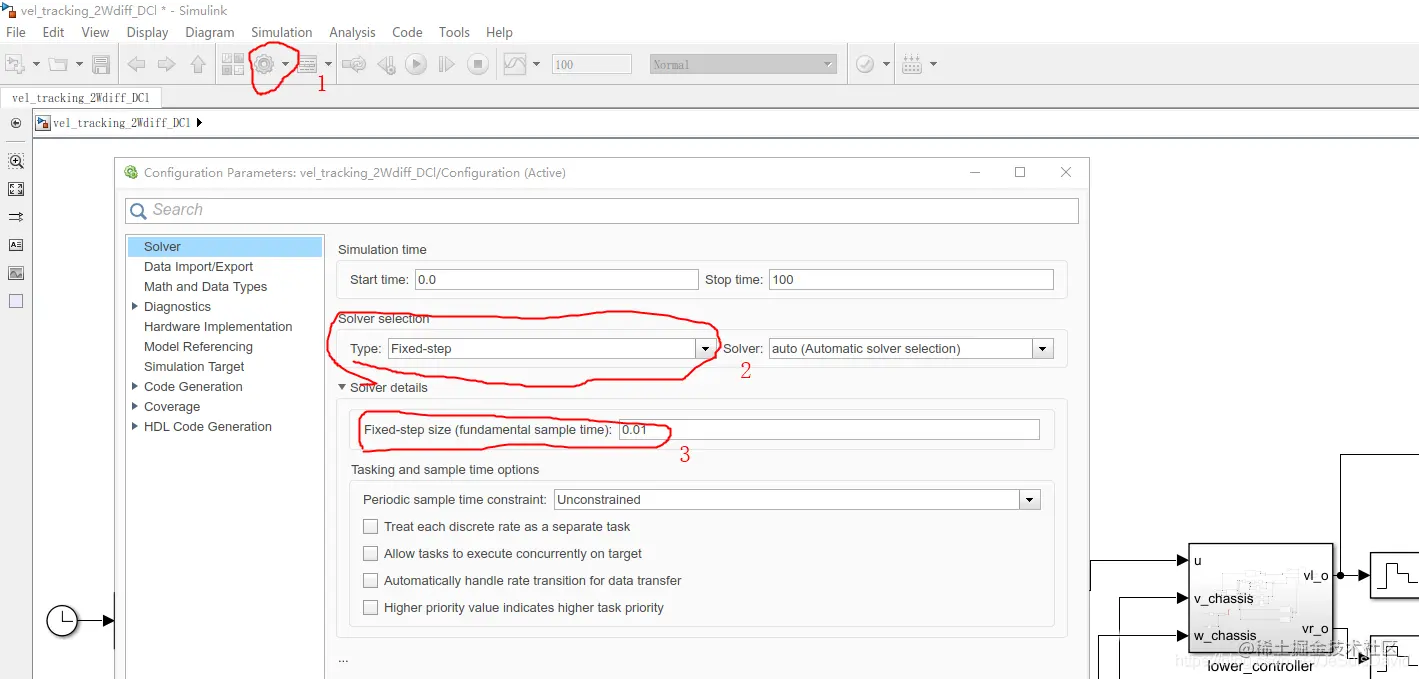
Task: Click the Sample Time Display arrows icon
Action: 16,216
